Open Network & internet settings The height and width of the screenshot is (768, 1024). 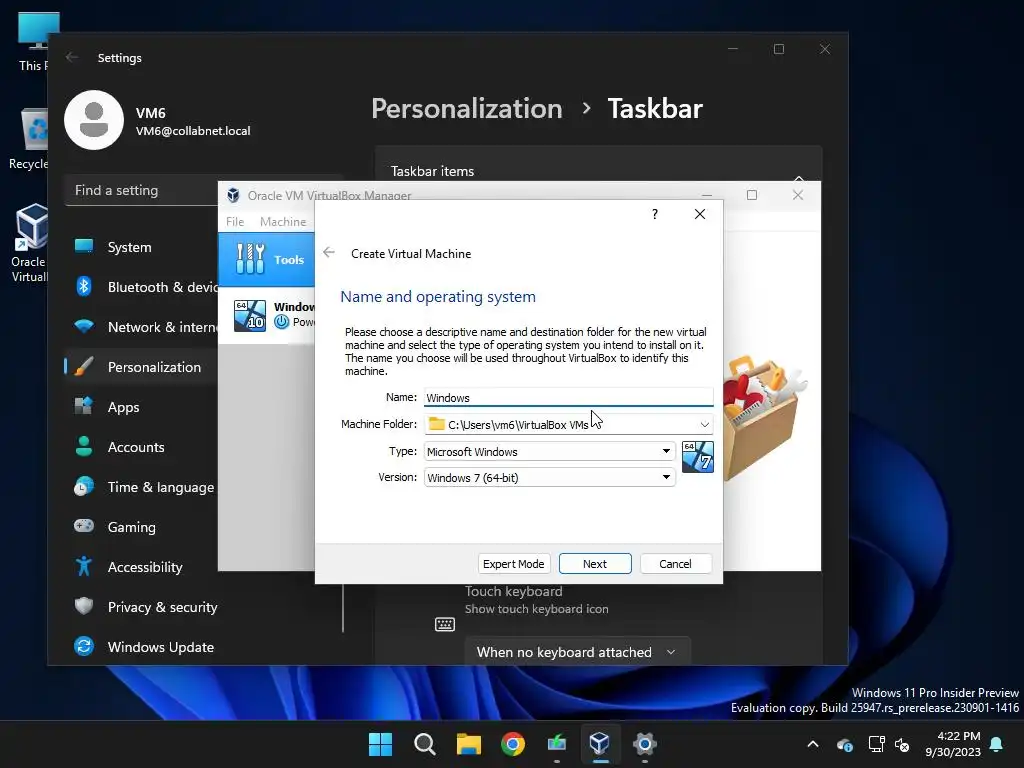tap(142, 327)
